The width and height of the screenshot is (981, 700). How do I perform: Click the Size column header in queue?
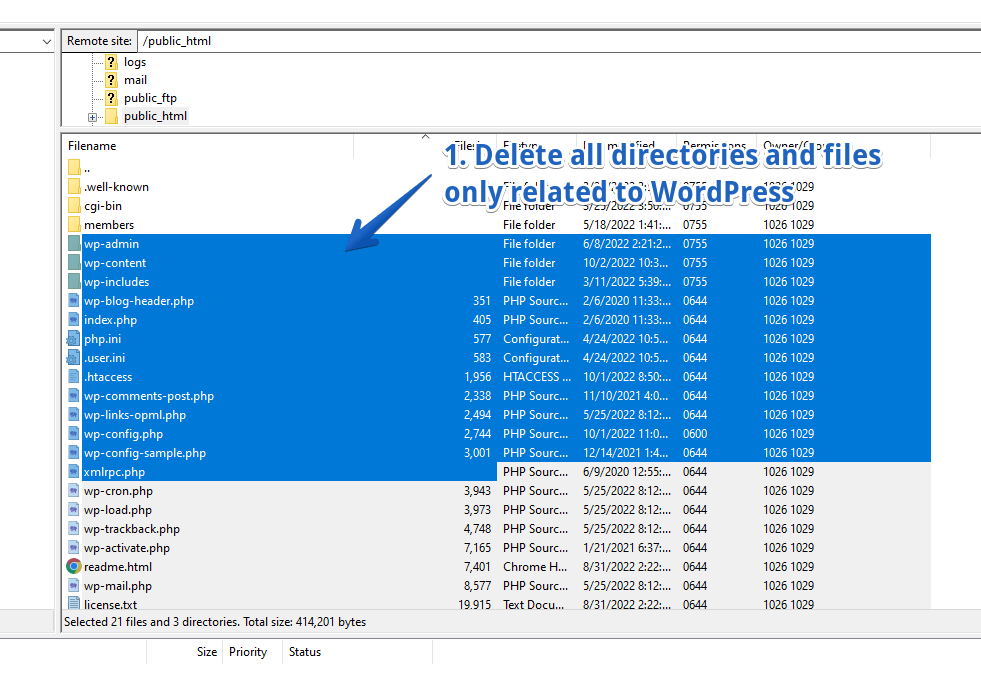[206, 652]
